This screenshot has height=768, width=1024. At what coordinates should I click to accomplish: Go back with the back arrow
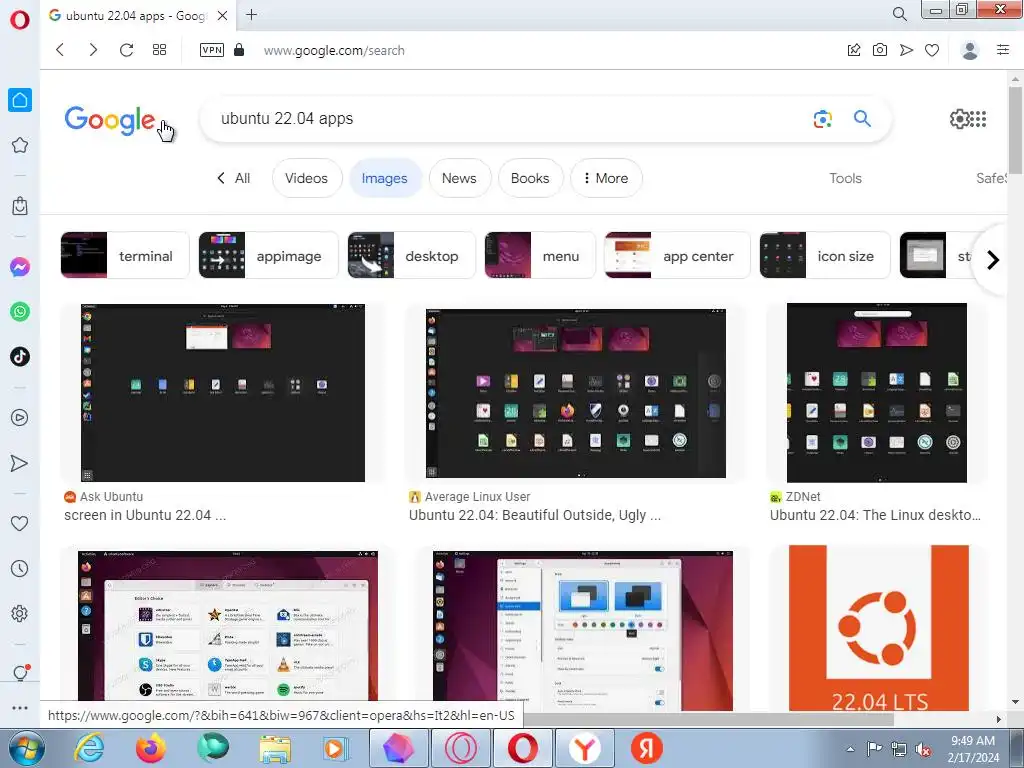pyautogui.click(x=60, y=50)
